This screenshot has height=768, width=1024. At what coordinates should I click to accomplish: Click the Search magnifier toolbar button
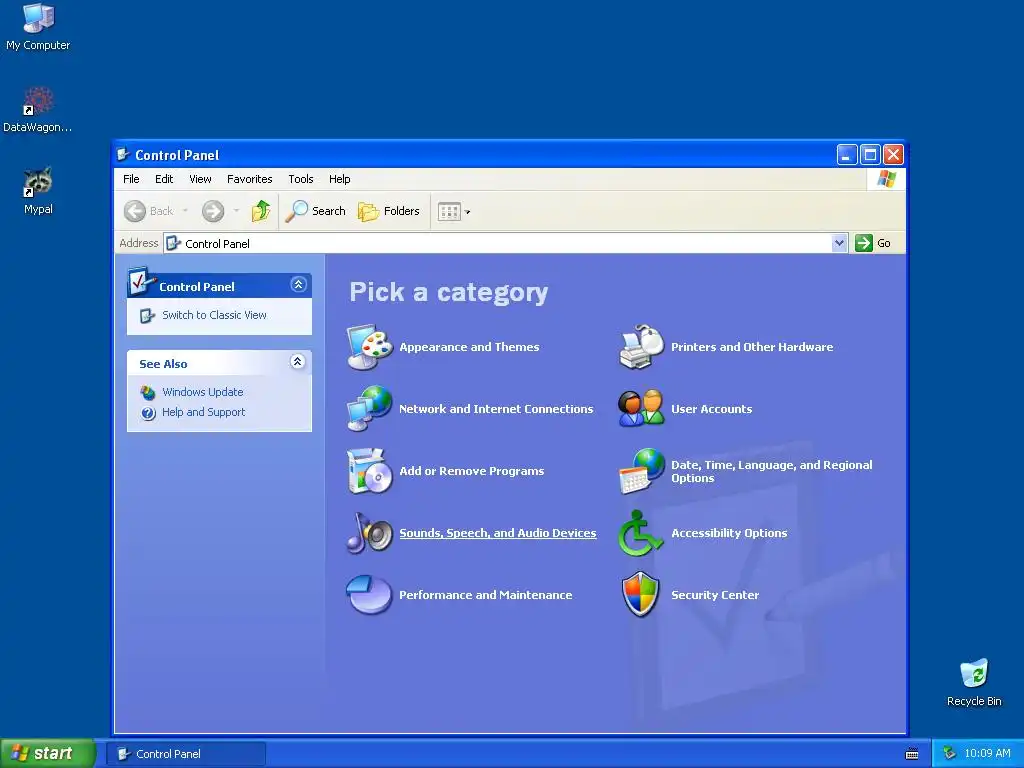tap(316, 211)
